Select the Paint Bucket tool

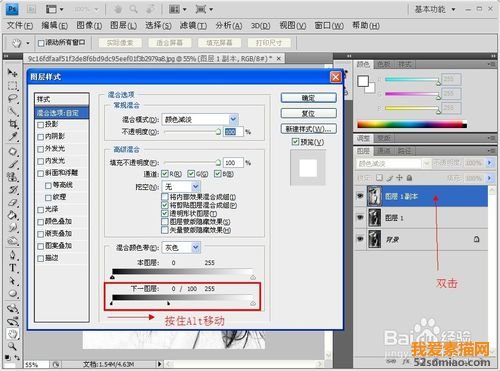tap(13, 215)
